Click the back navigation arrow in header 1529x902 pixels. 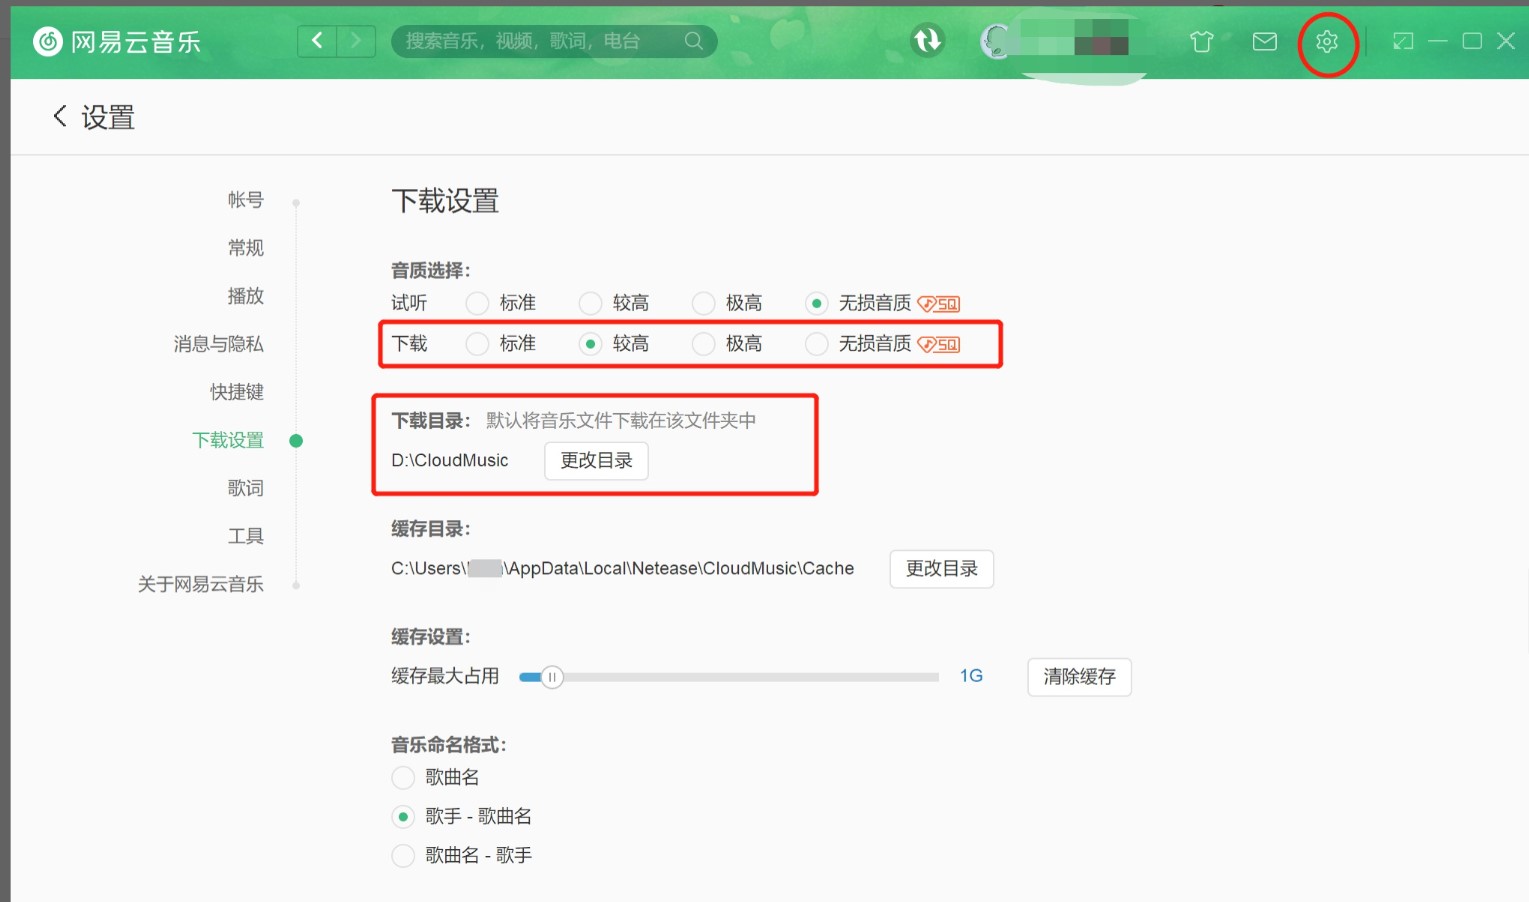coord(317,41)
